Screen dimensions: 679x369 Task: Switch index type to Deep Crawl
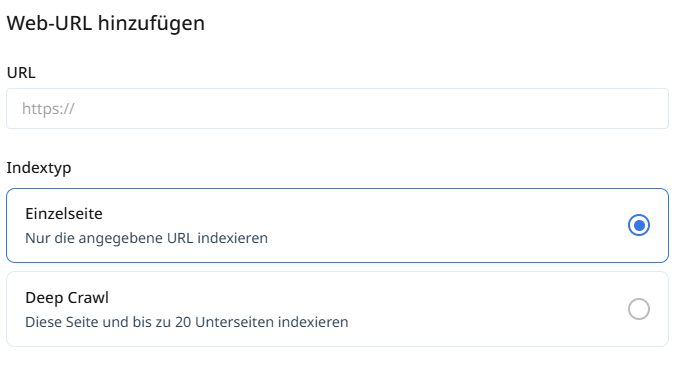(x=639, y=309)
